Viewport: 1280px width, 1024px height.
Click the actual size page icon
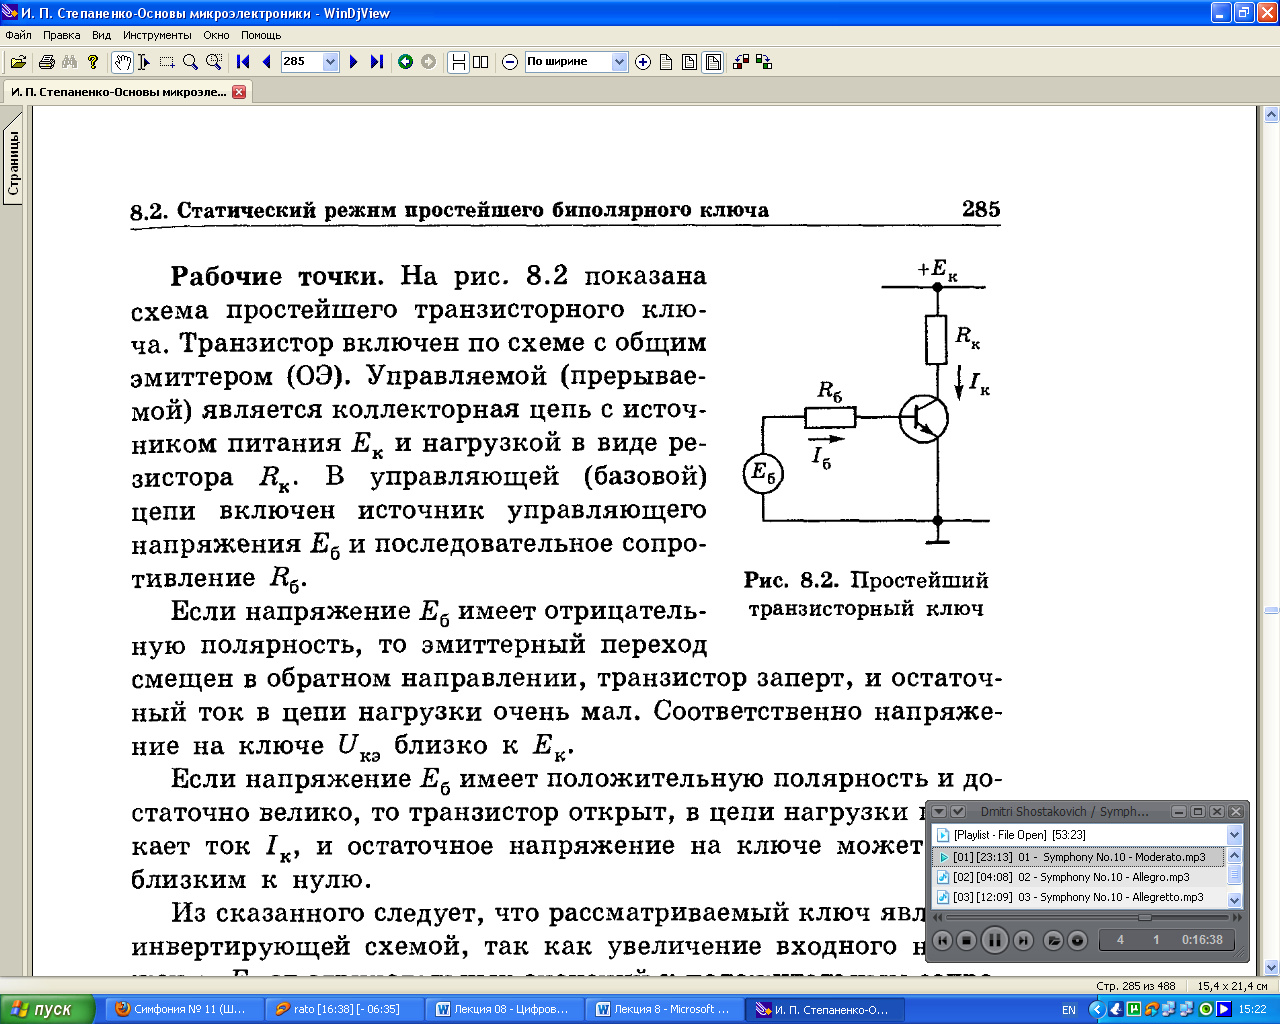[666, 62]
